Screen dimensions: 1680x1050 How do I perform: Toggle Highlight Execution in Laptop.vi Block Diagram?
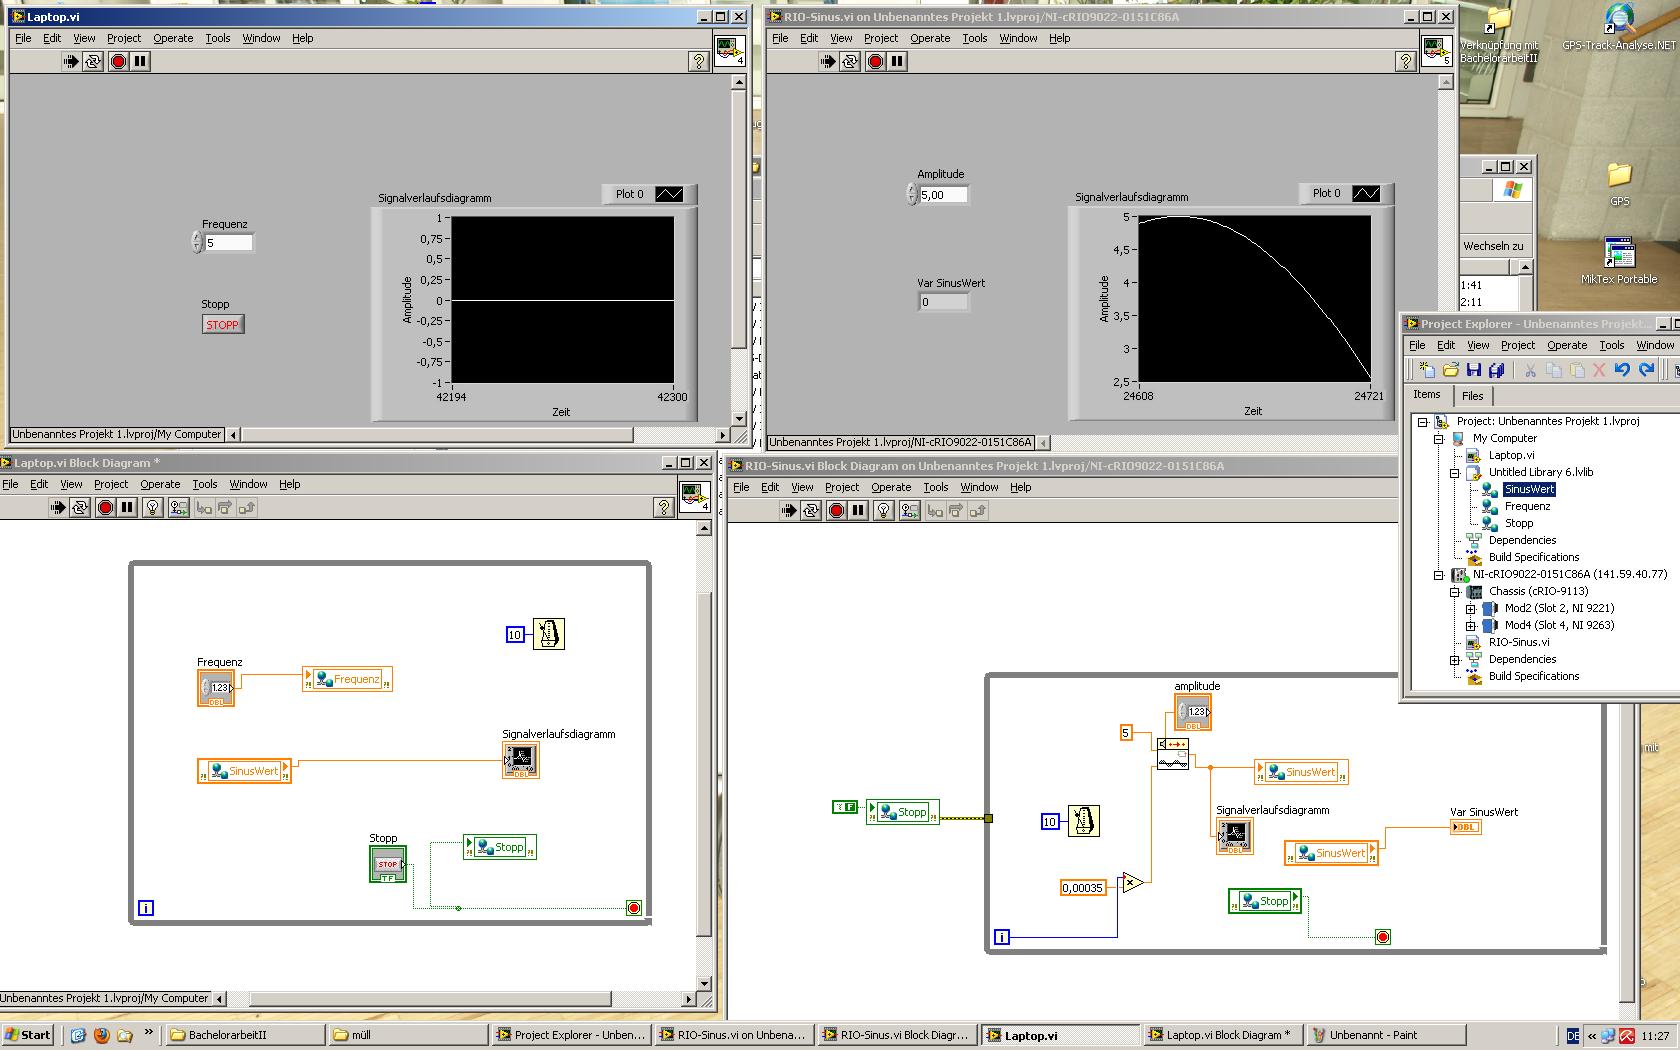point(153,508)
